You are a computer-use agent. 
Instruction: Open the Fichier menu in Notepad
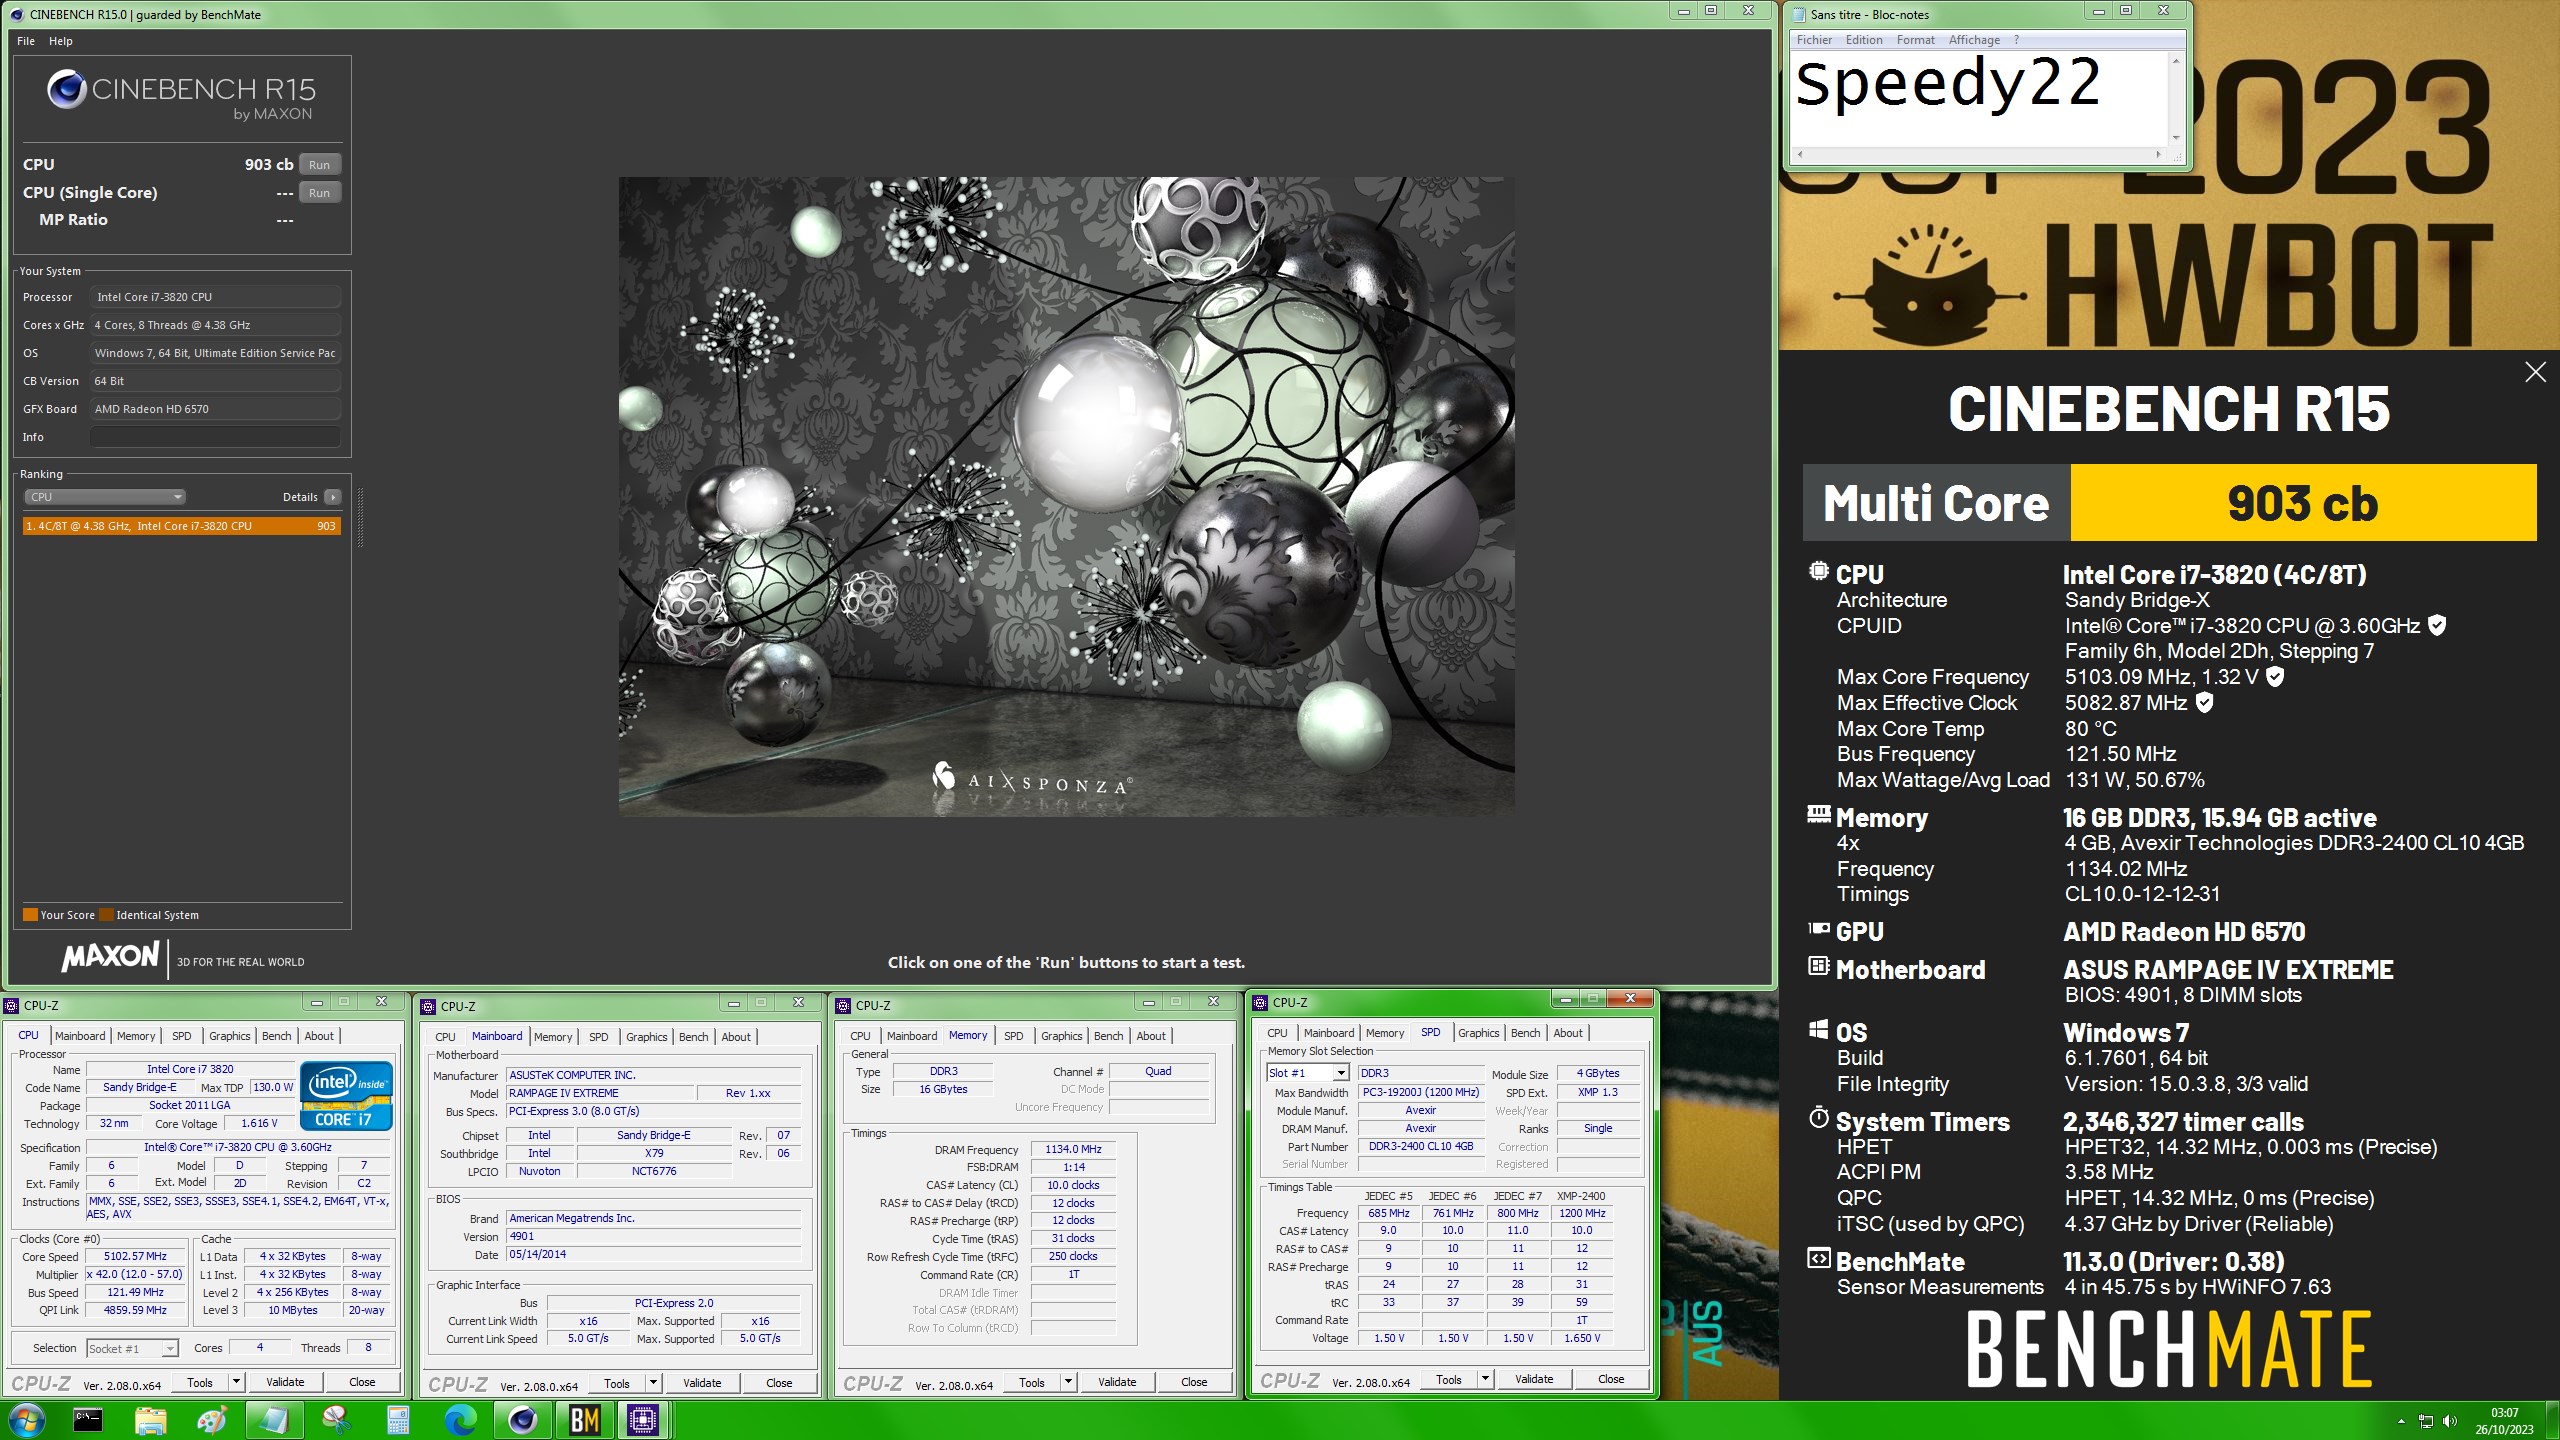tap(1814, 40)
